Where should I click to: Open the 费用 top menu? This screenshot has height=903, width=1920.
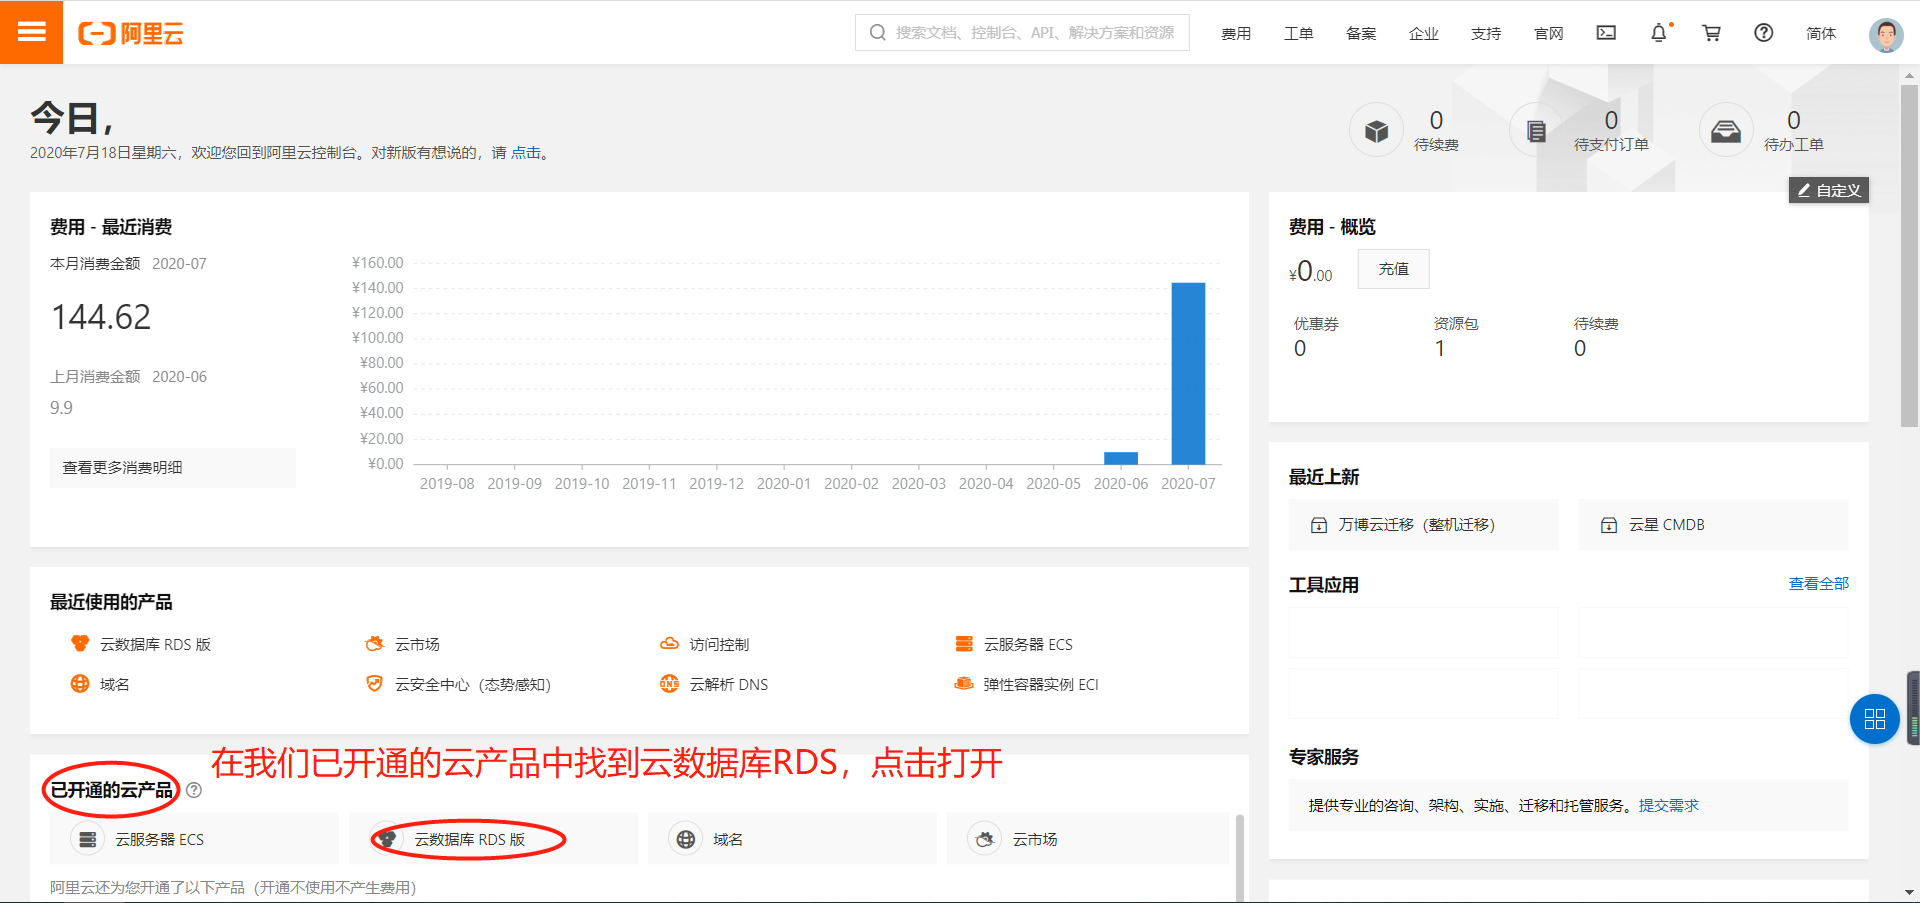point(1236,33)
